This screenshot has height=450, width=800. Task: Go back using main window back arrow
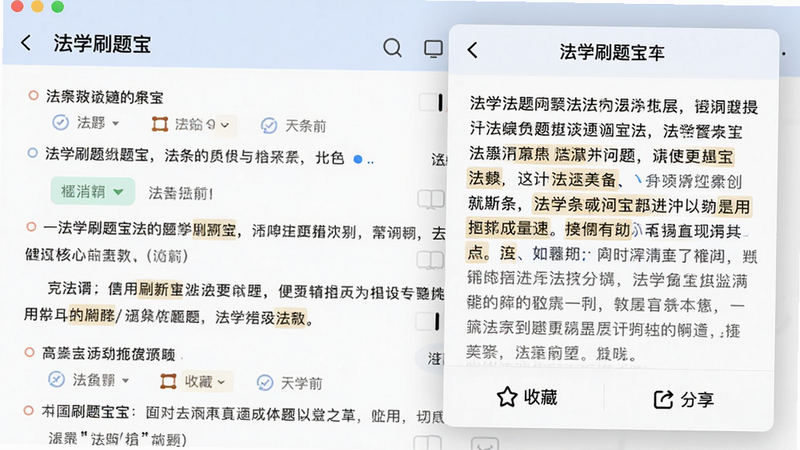pyautogui.click(x=26, y=43)
